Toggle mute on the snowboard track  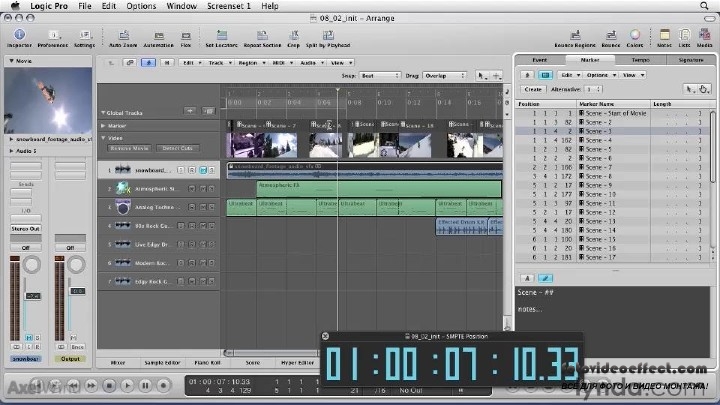tap(203, 170)
